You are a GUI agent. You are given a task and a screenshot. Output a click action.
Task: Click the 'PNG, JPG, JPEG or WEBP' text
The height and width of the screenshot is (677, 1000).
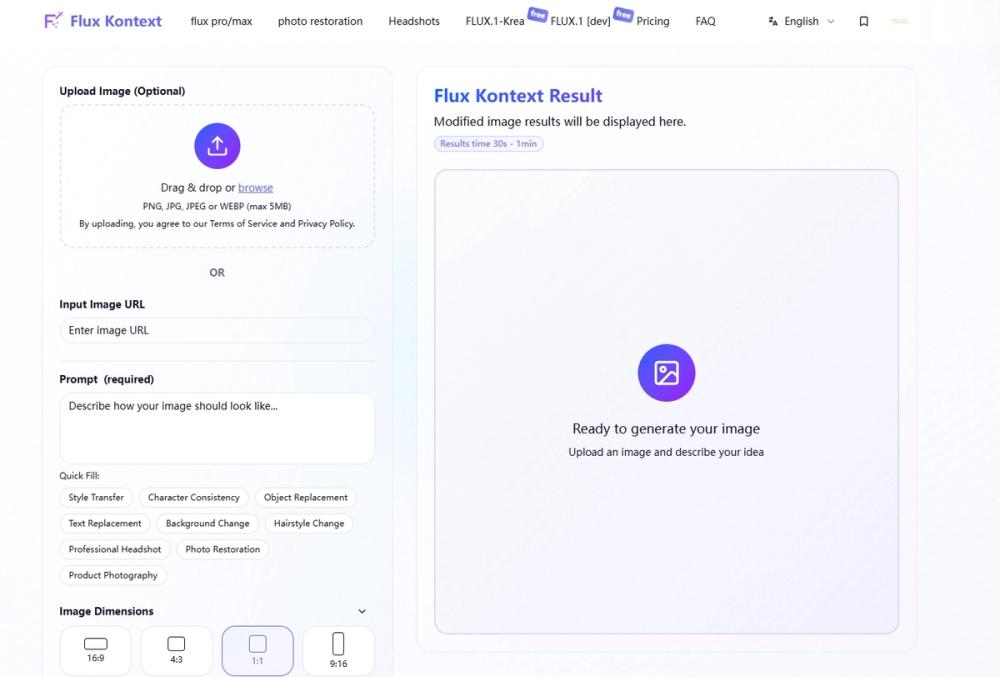tap(217, 206)
